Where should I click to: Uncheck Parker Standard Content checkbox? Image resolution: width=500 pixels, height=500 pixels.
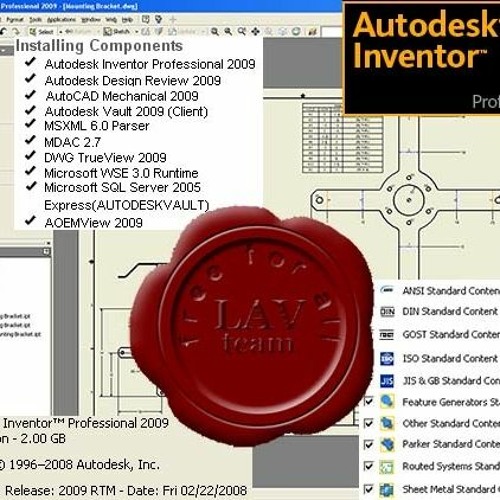pos(369,444)
